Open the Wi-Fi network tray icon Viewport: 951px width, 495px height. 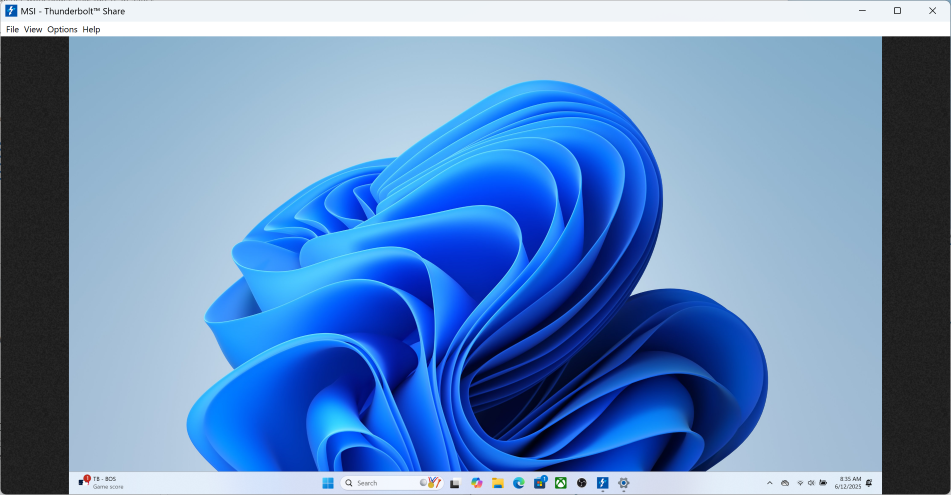pos(800,483)
